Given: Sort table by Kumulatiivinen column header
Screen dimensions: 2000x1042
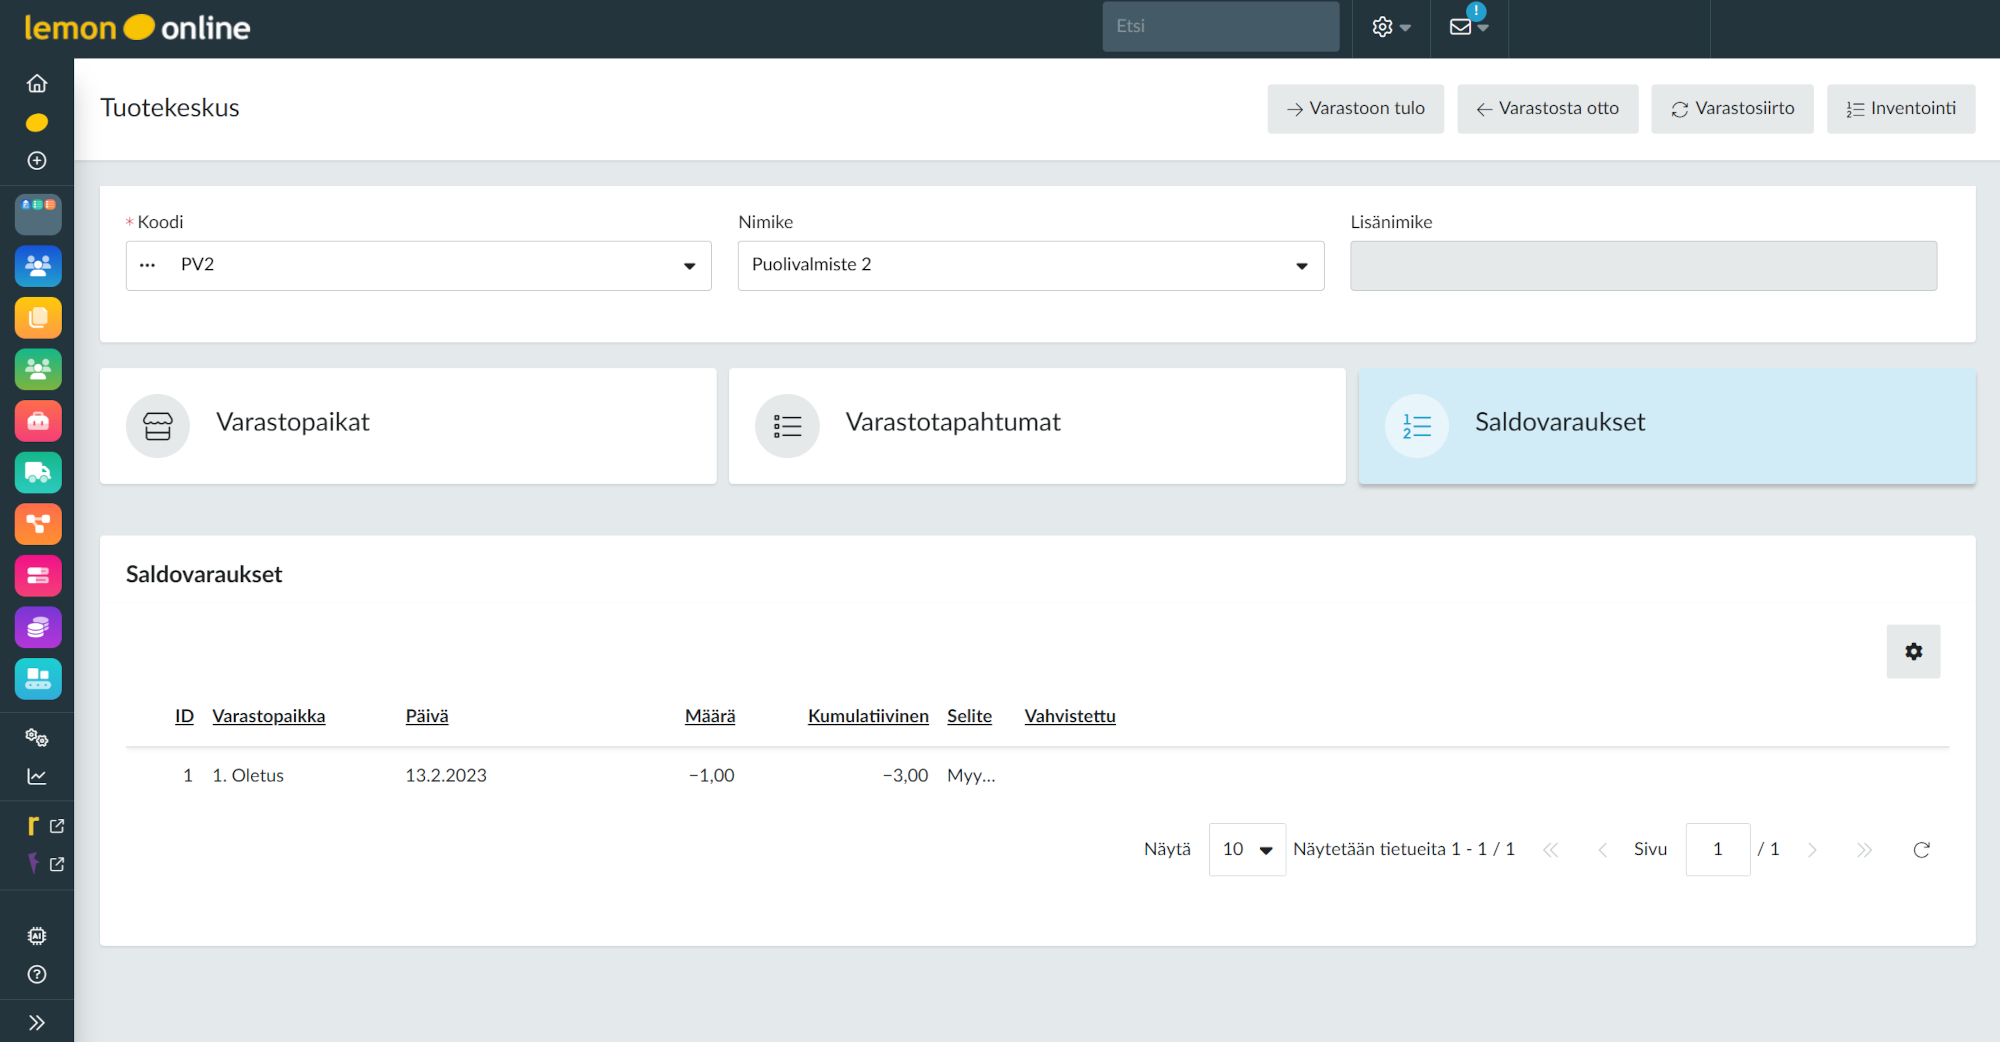Looking at the screenshot, I should 867,717.
